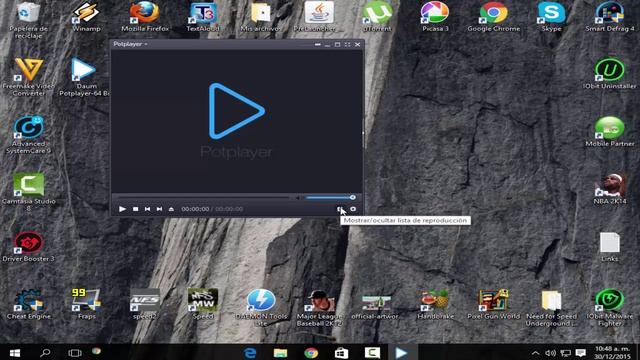
Task: Launch Driver Booster 3 shortcut
Action: pyautogui.click(x=28, y=247)
